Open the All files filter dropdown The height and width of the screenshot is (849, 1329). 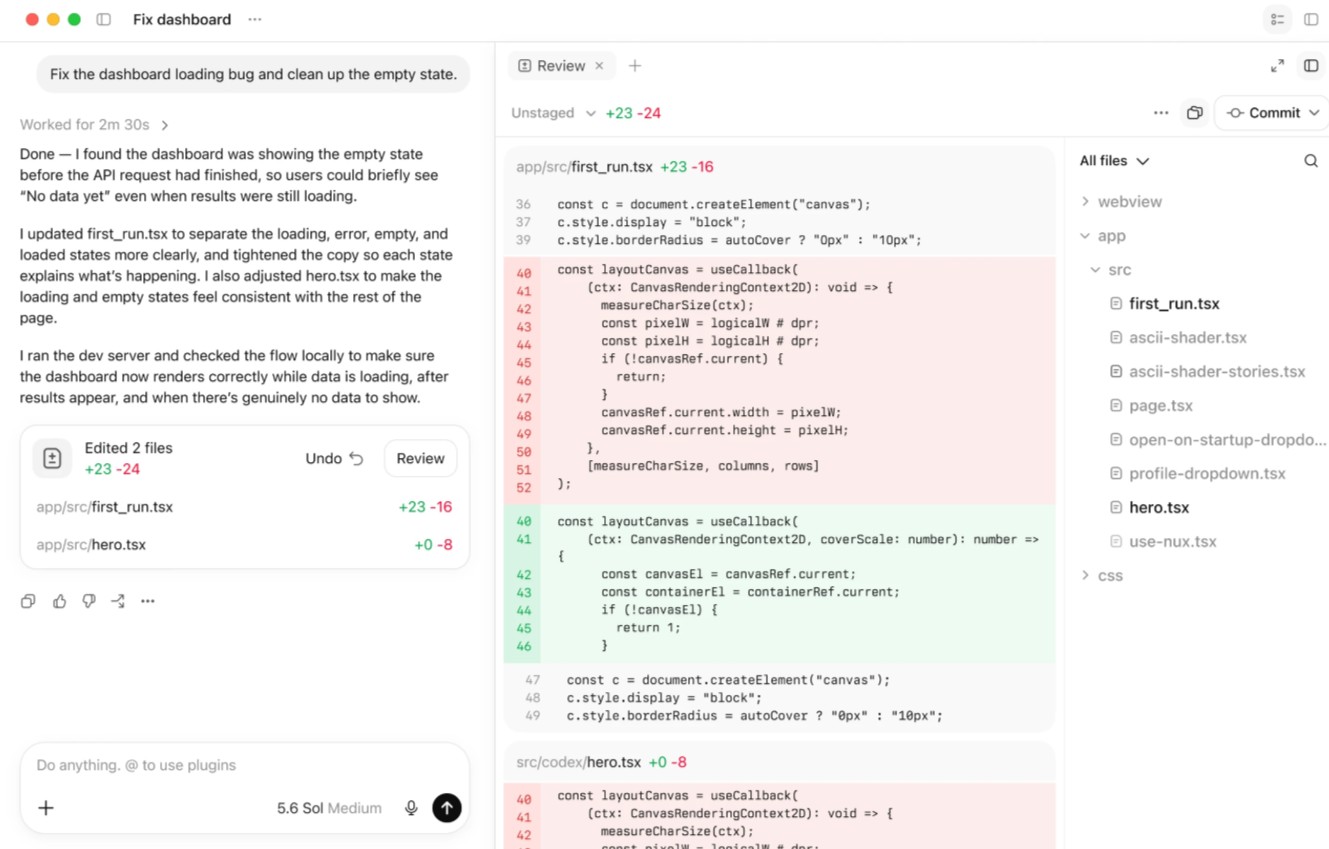pyautogui.click(x=1114, y=161)
